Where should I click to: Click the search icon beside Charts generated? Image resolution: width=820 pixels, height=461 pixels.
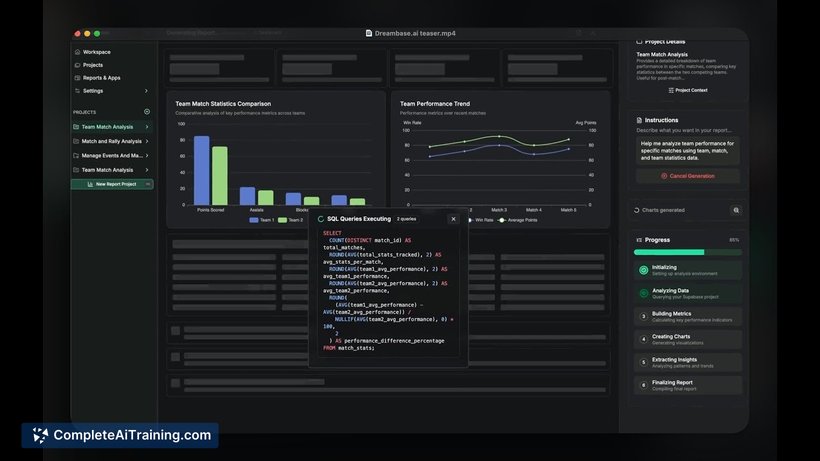click(x=736, y=210)
